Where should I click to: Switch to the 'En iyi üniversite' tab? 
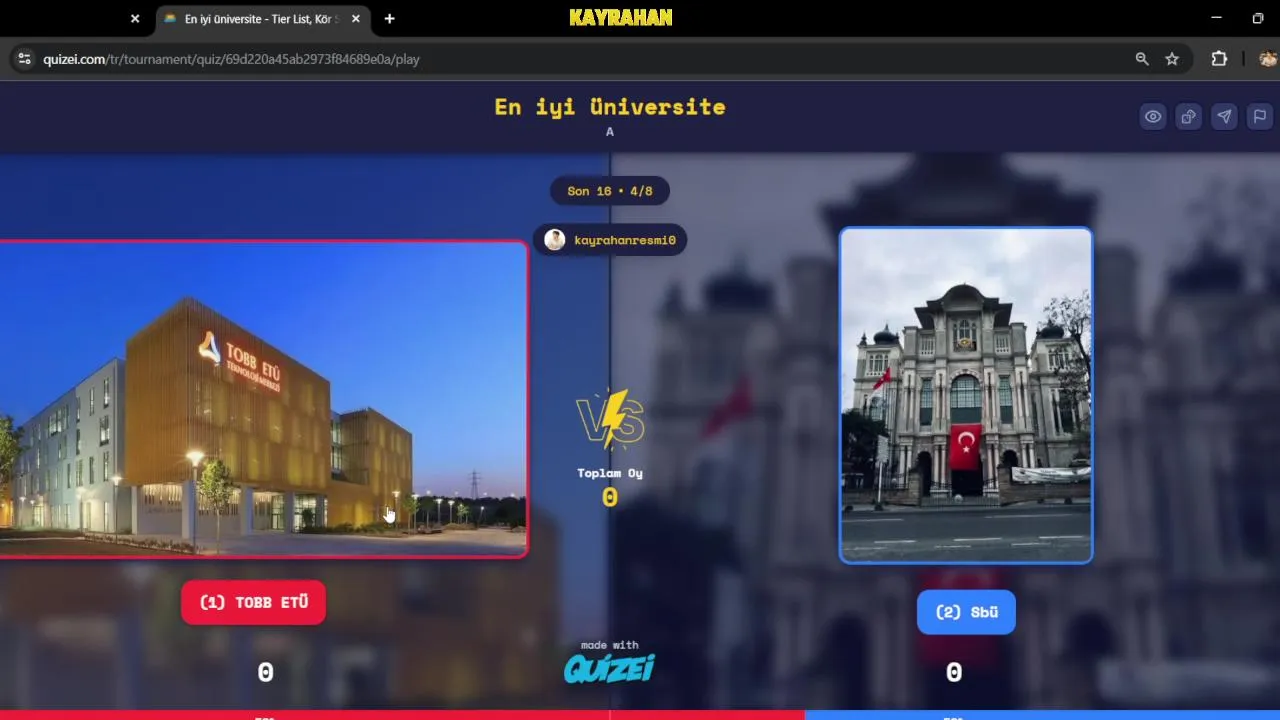[263, 19]
